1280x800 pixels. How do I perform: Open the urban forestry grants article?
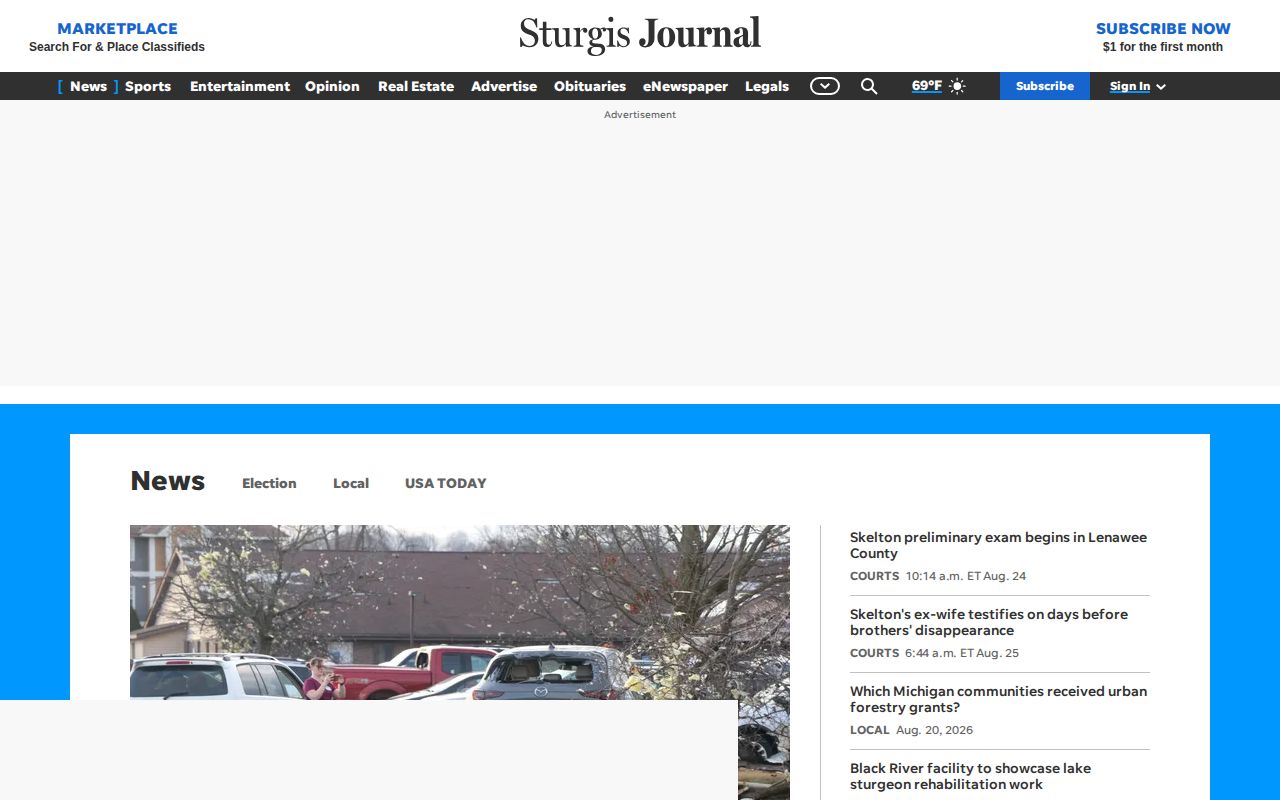click(x=998, y=699)
